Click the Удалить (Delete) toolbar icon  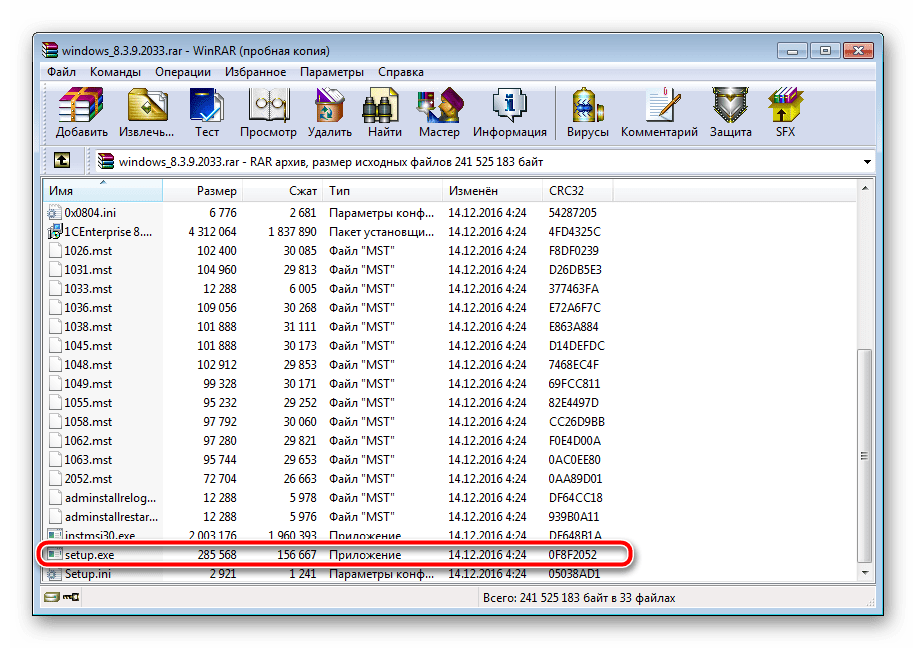[x=330, y=112]
